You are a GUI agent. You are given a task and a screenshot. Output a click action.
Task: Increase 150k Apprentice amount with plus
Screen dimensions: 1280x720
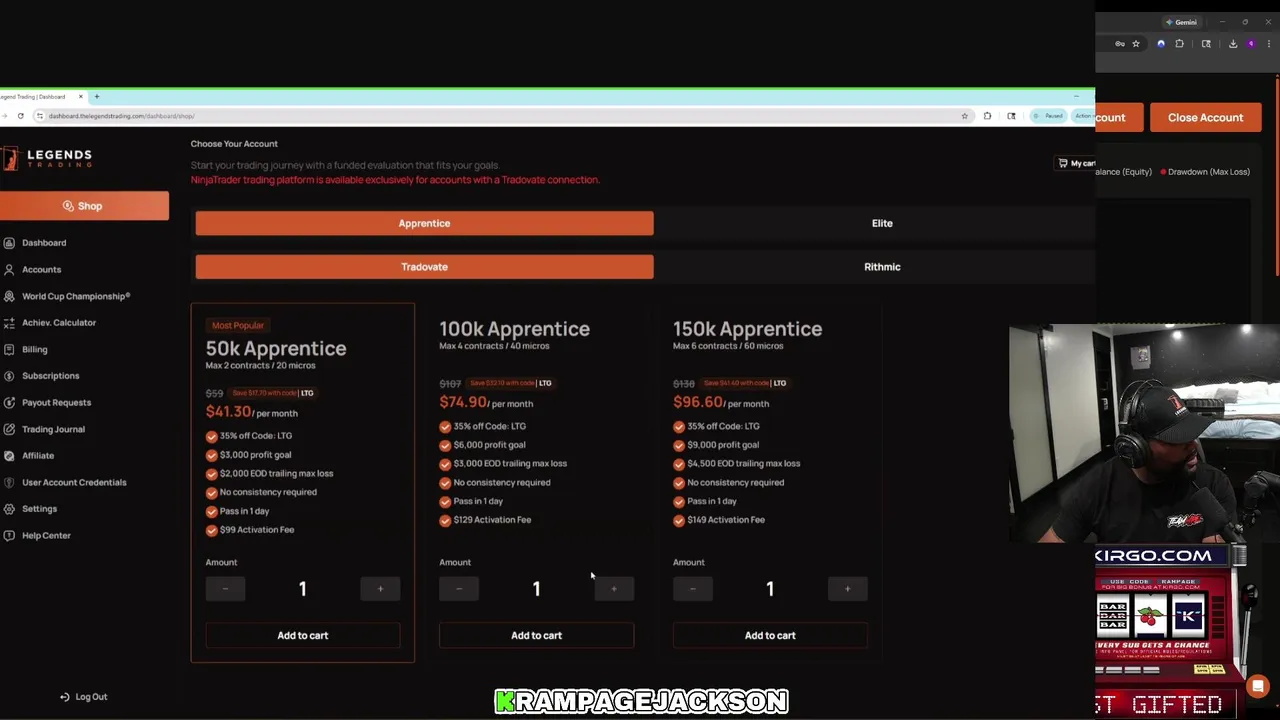(848, 589)
